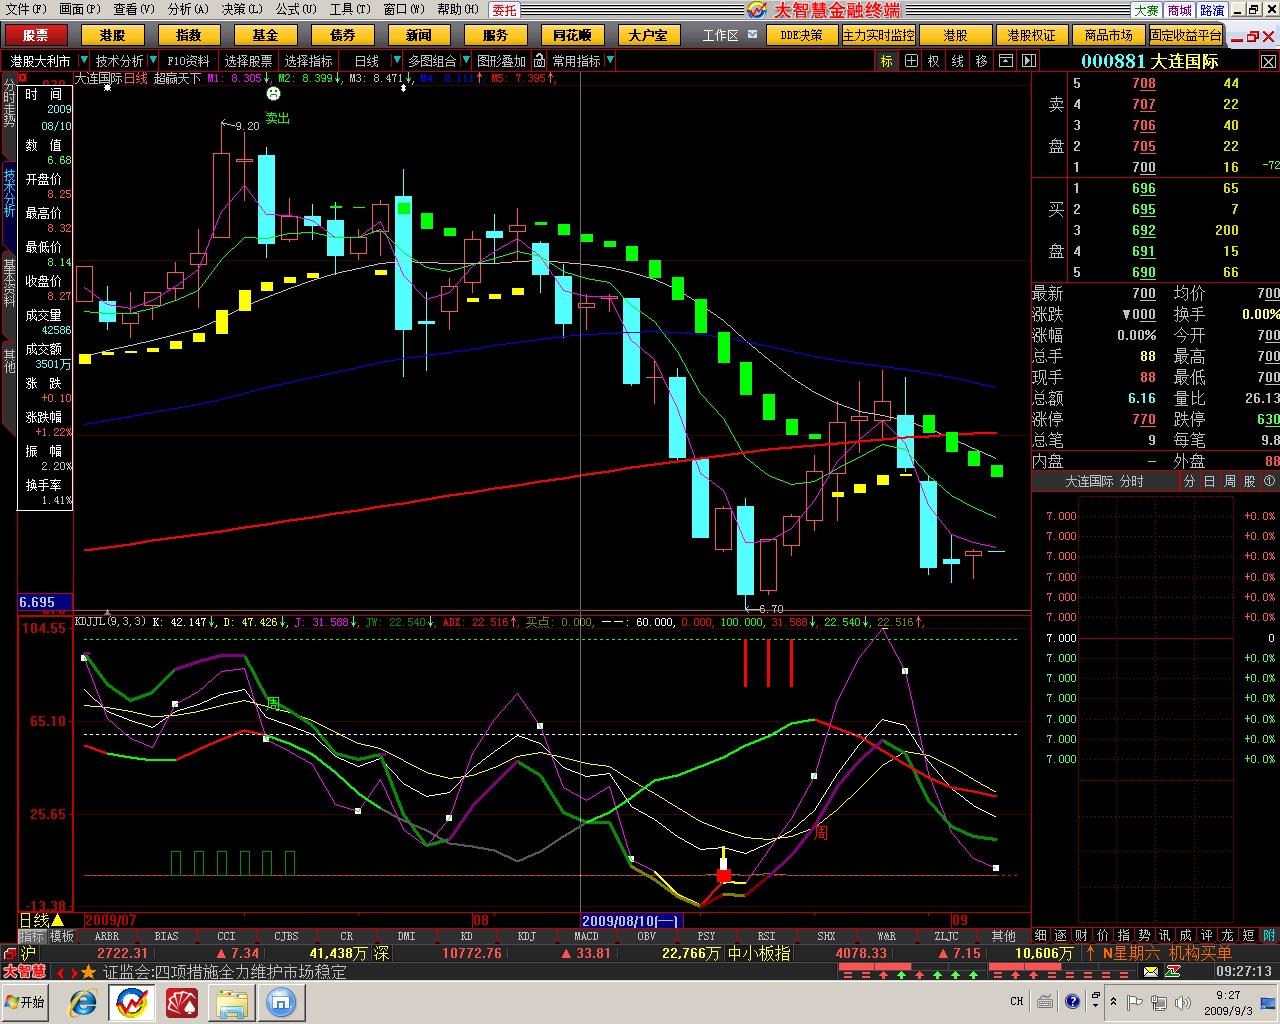The height and width of the screenshot is (1024, 1280).
Task: Open the 帮助(H) menu
Action: click(x=458, y=9)
